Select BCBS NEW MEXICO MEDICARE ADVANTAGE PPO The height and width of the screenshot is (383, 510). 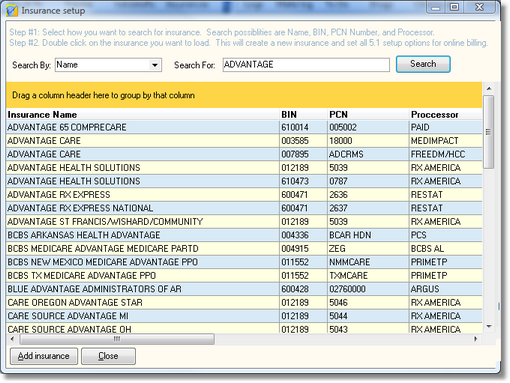(244, 262)
